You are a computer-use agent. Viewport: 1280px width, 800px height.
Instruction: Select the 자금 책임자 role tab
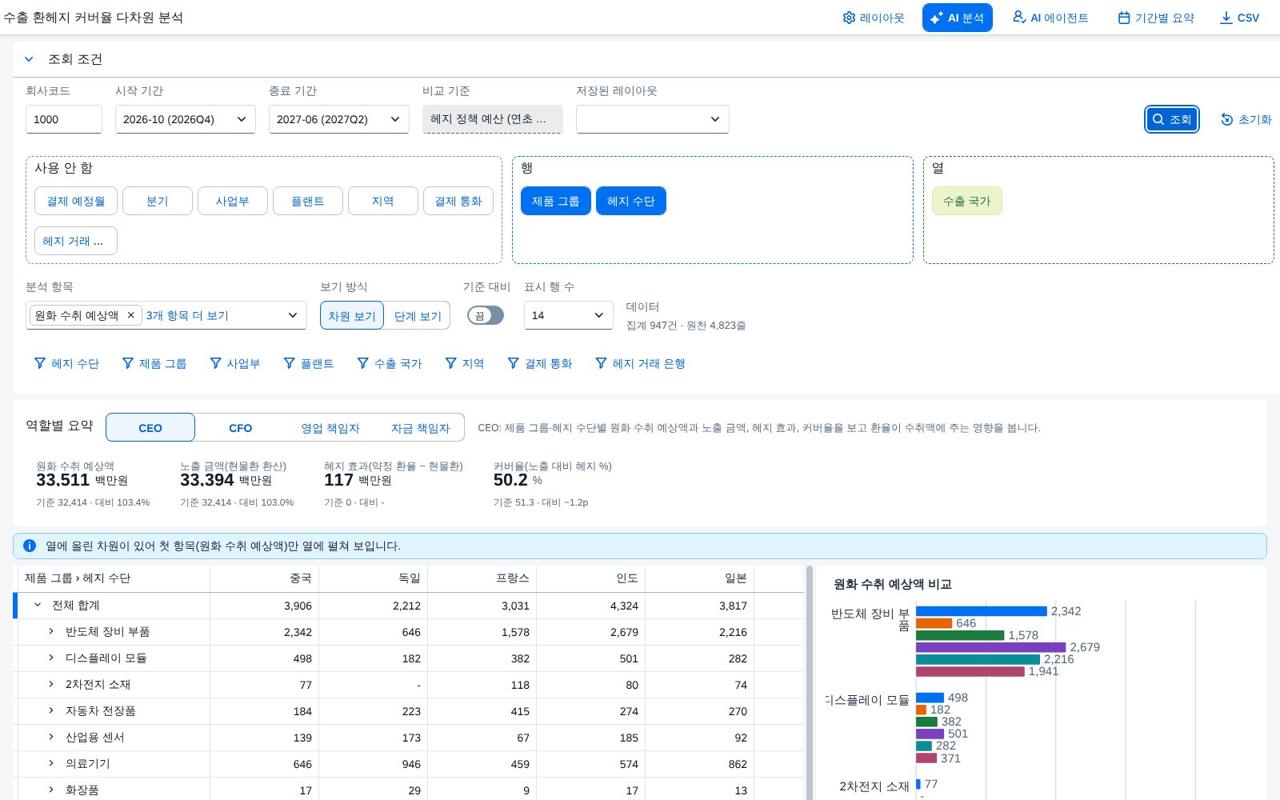coord(420,428)
